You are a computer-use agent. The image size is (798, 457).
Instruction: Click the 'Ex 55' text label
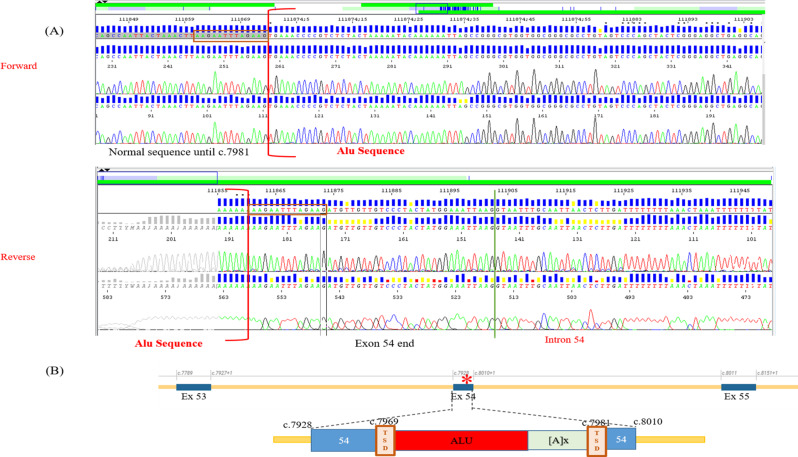736,396
